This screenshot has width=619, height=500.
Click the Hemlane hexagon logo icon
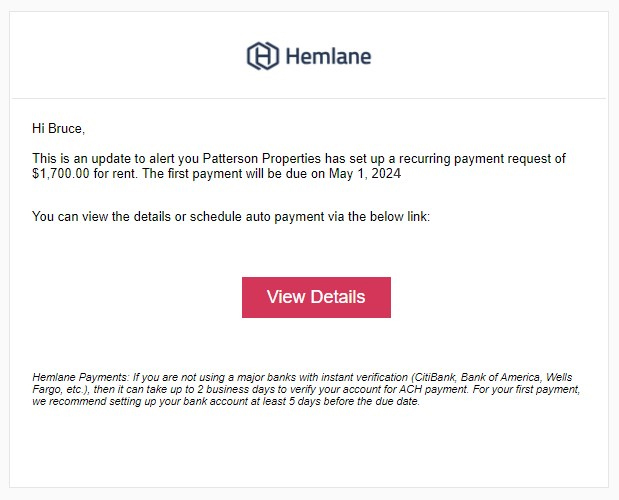(263, 56)
